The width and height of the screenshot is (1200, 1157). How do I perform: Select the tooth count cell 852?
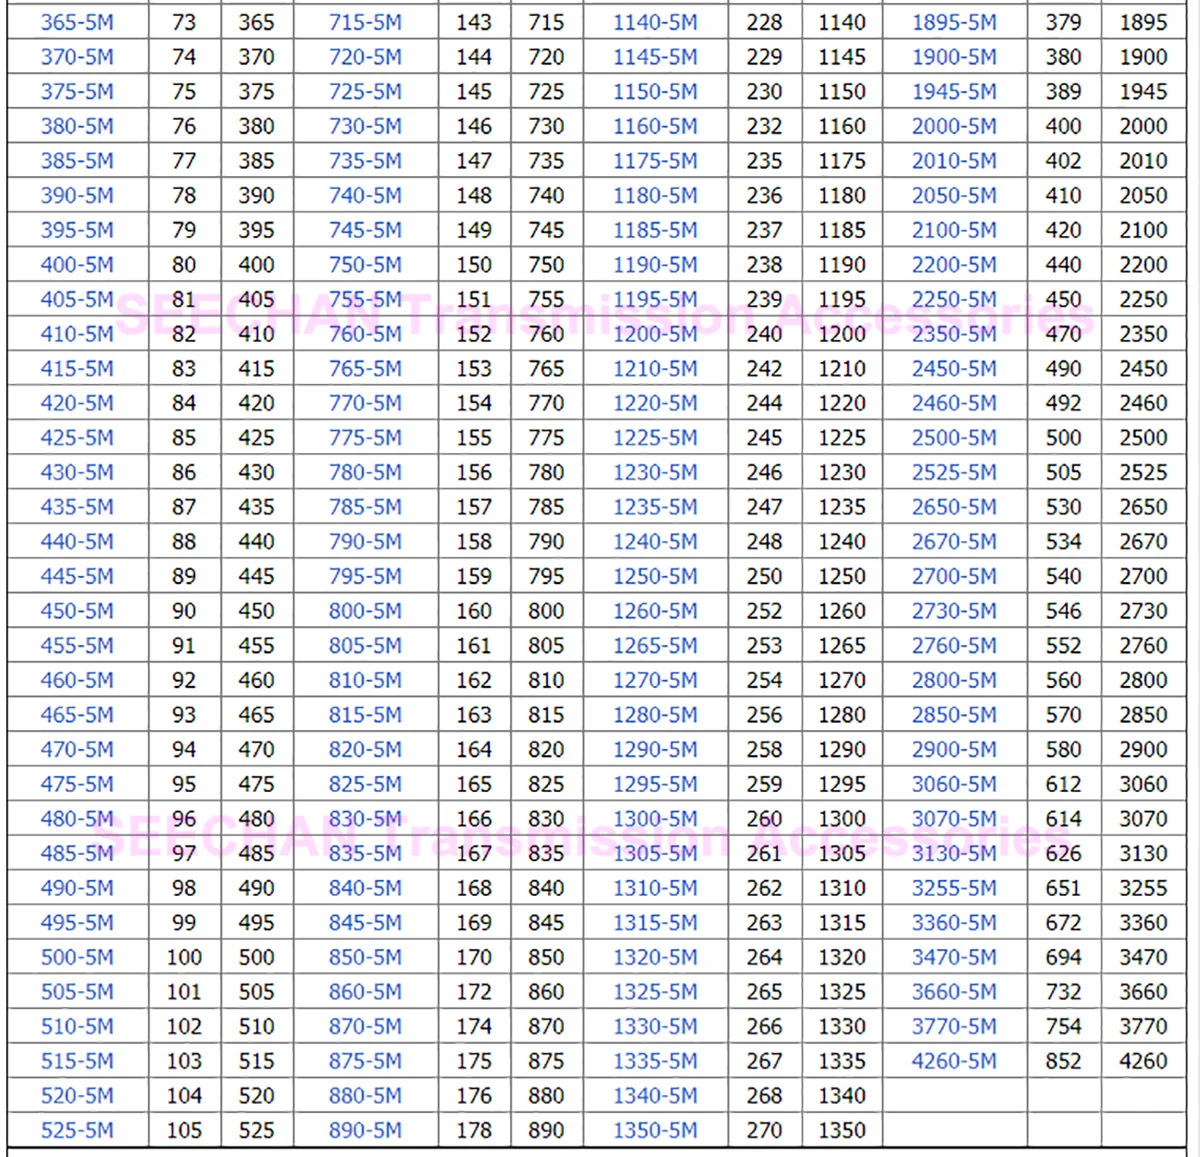(x=1063, y=1061)
